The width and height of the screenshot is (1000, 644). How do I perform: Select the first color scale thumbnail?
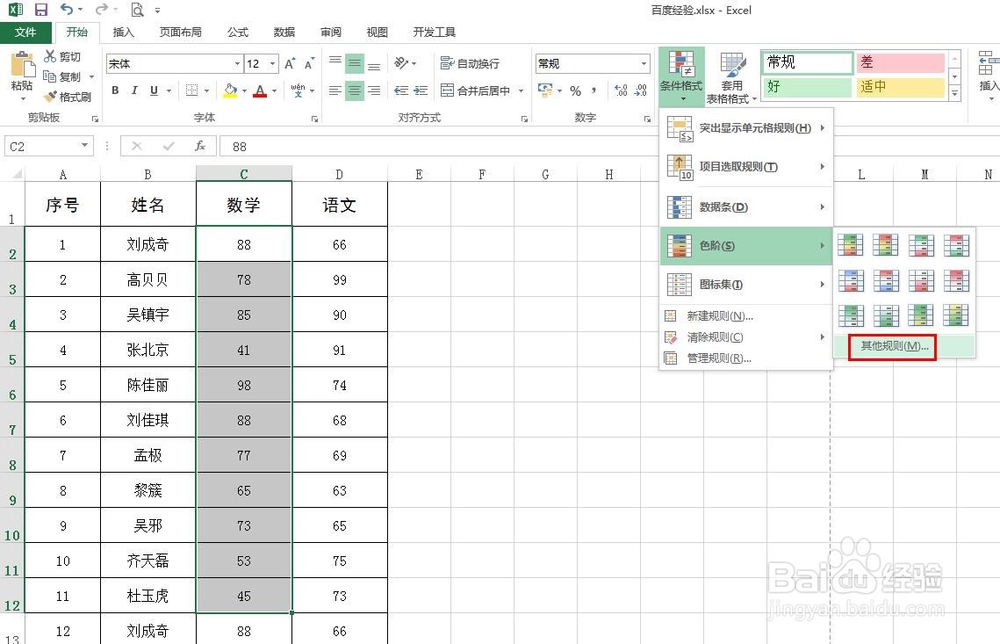pyautogui.click(x=850, y=244)
